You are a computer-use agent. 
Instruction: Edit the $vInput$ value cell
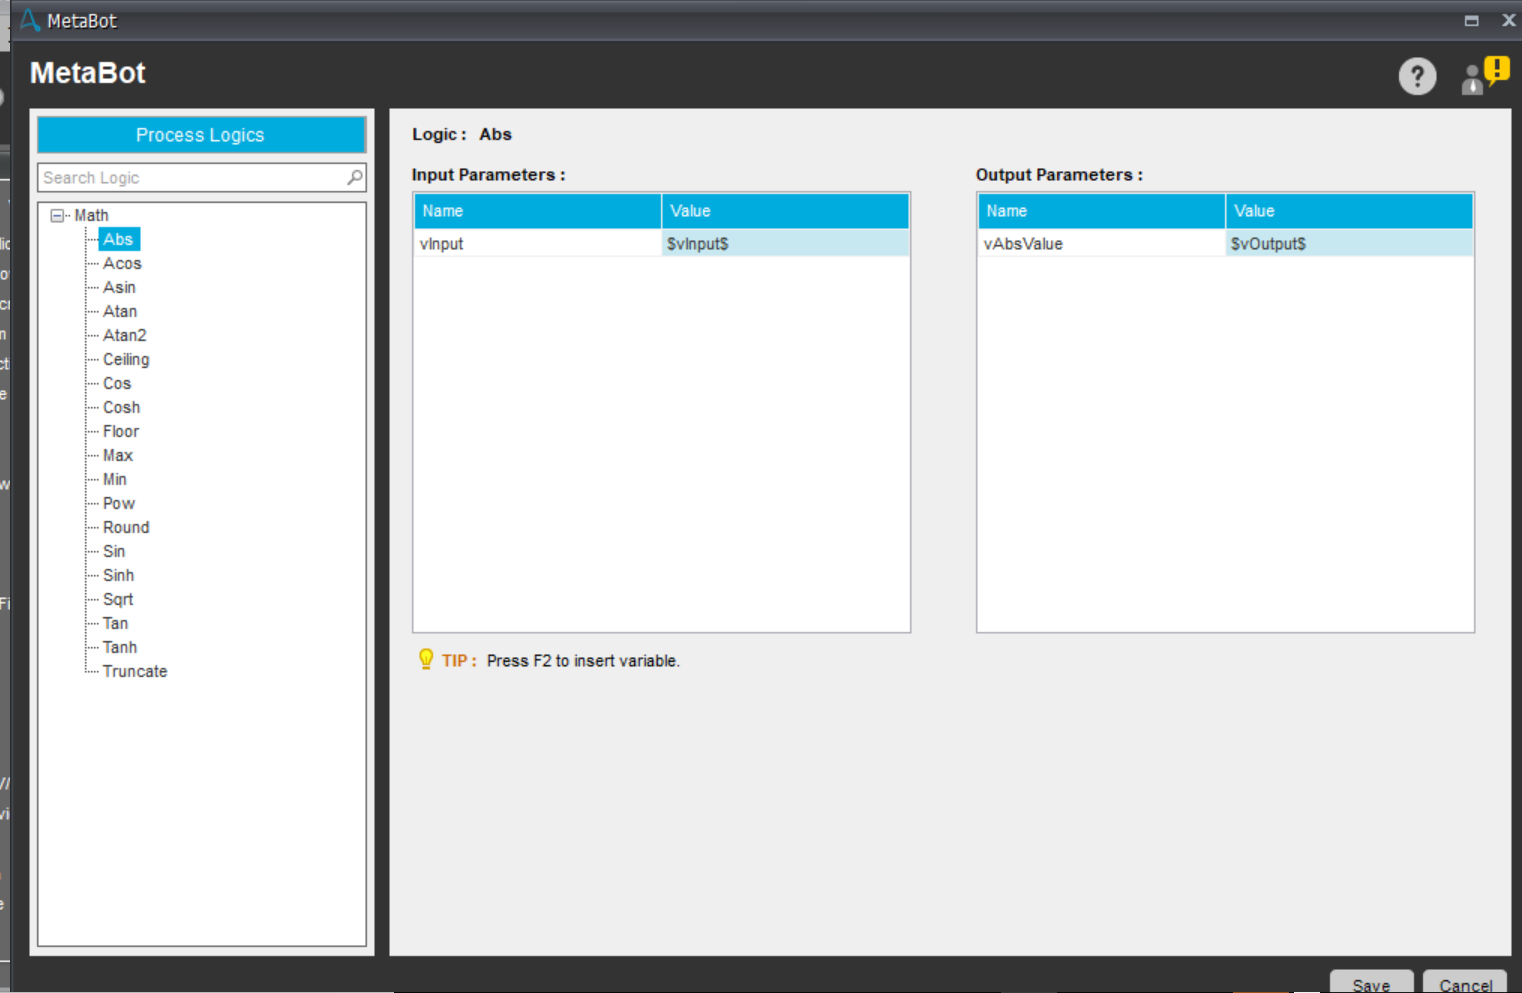785,243
